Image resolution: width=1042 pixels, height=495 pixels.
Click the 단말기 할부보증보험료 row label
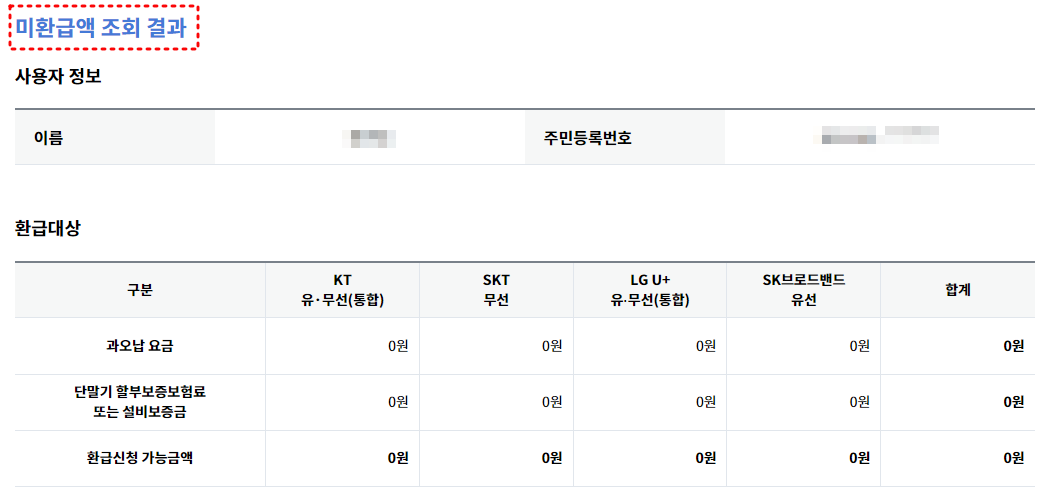(140, 402)
